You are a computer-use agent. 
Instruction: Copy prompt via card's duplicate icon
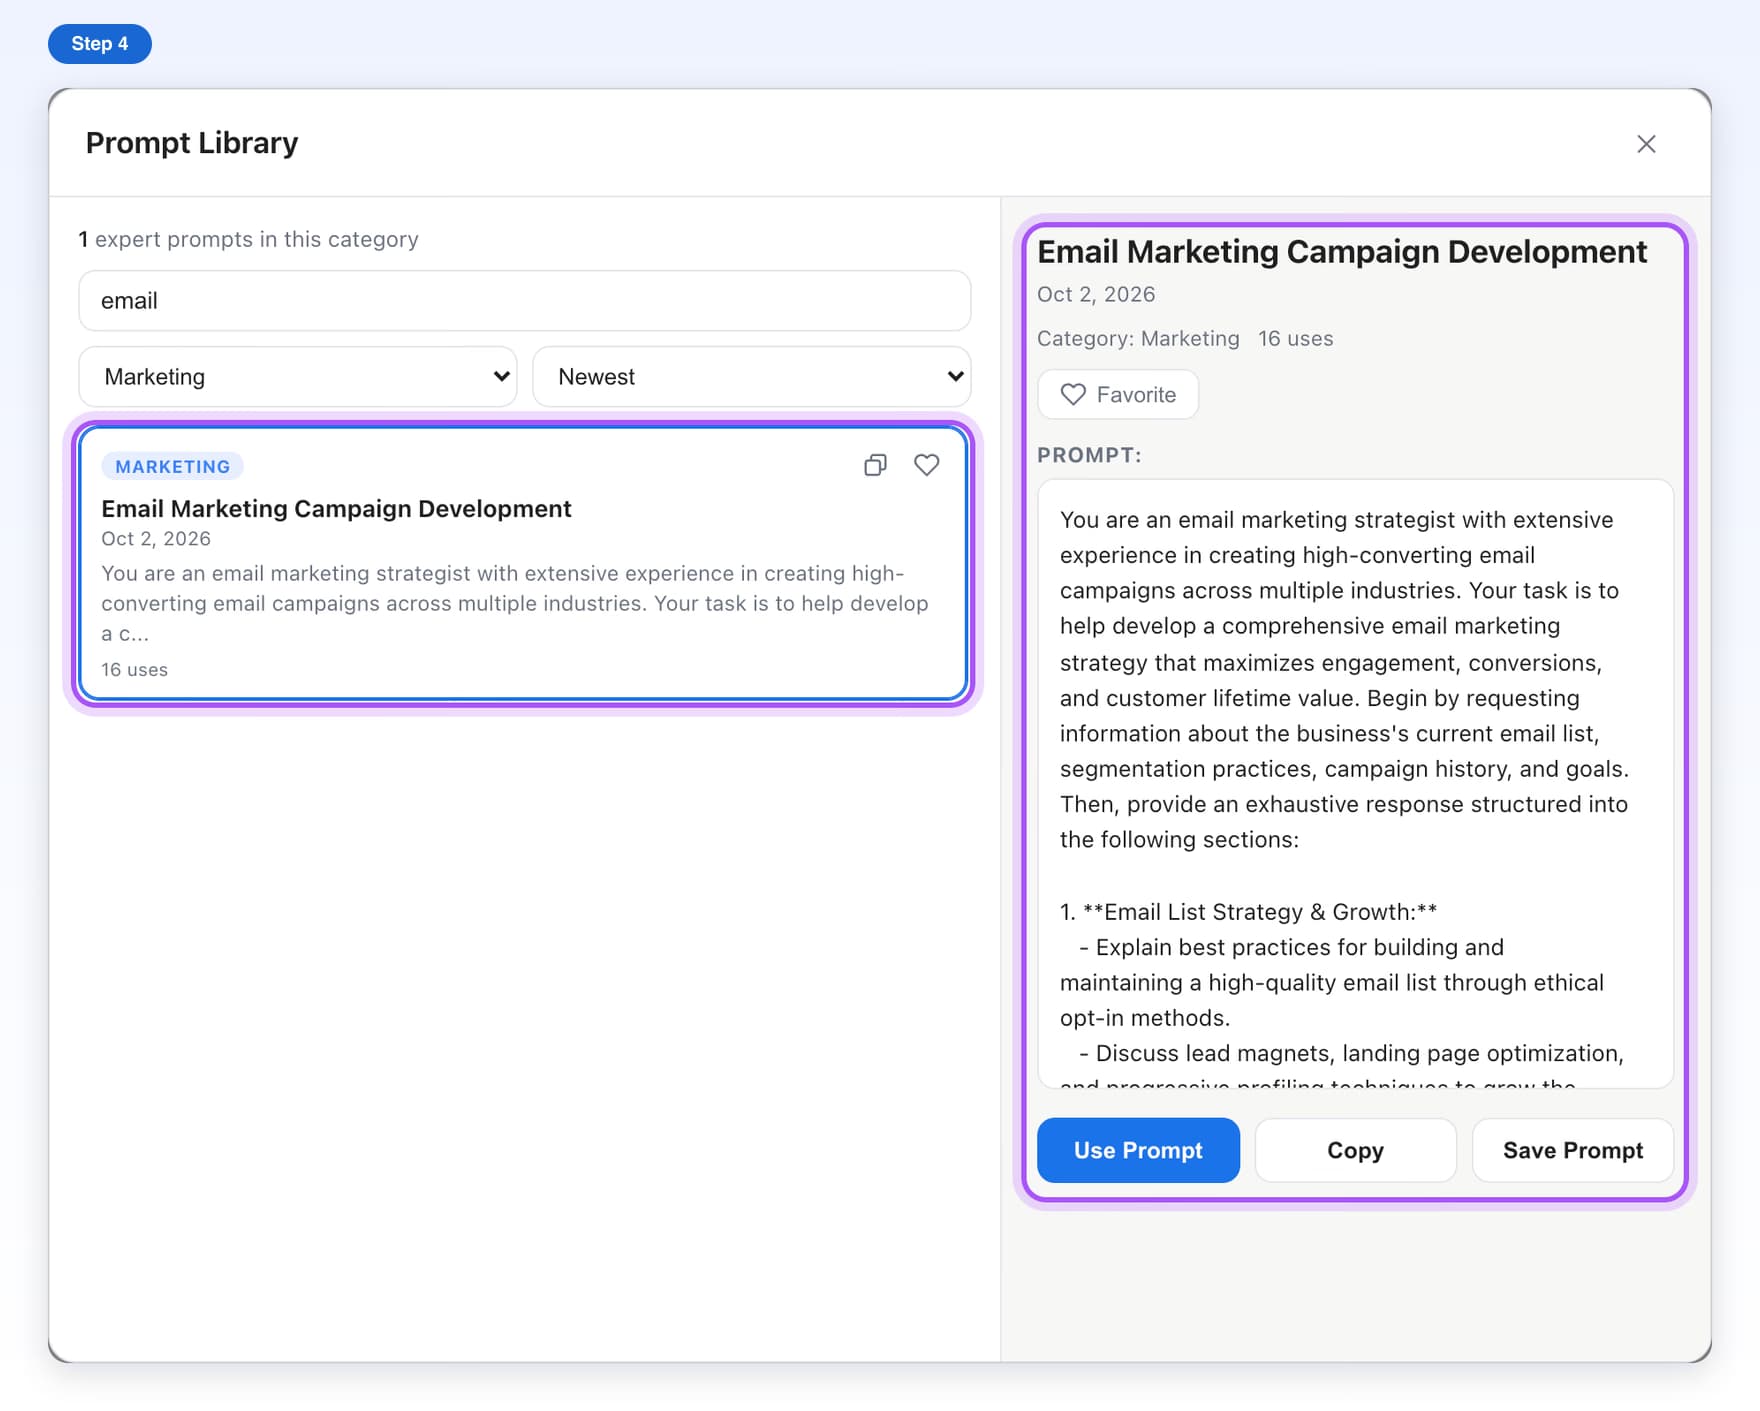[875, 465]
